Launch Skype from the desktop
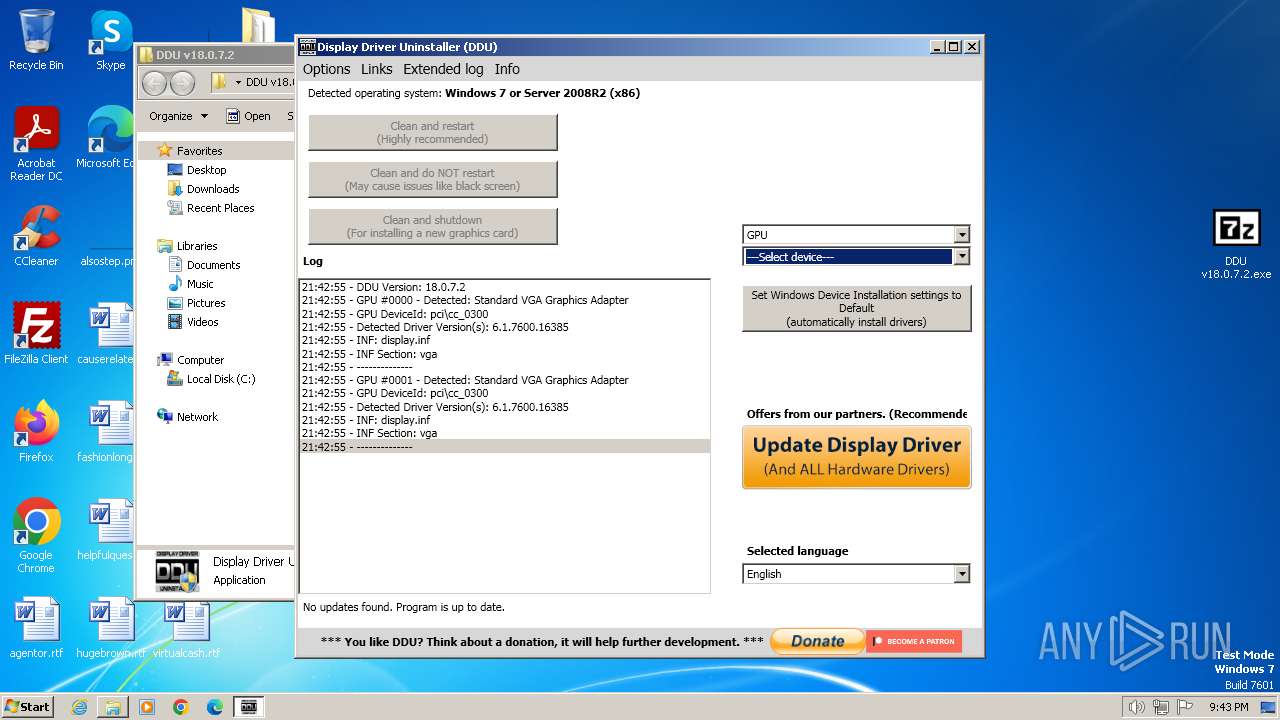The width and height of the screenshot is (1280, 720). tap(110, 40)
